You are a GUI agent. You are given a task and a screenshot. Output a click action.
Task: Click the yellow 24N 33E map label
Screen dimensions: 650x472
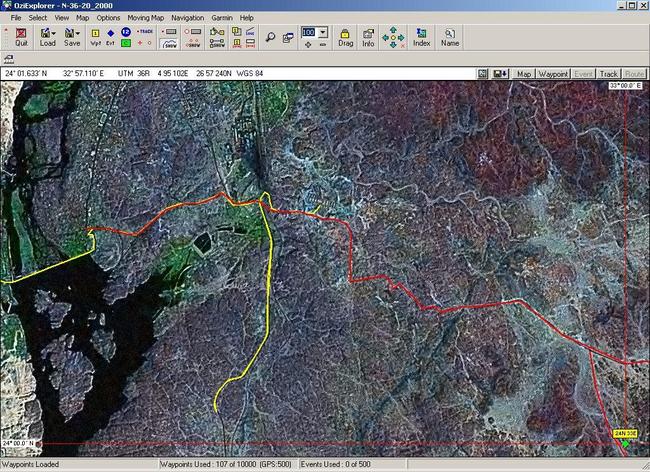(x=627, y=434)
